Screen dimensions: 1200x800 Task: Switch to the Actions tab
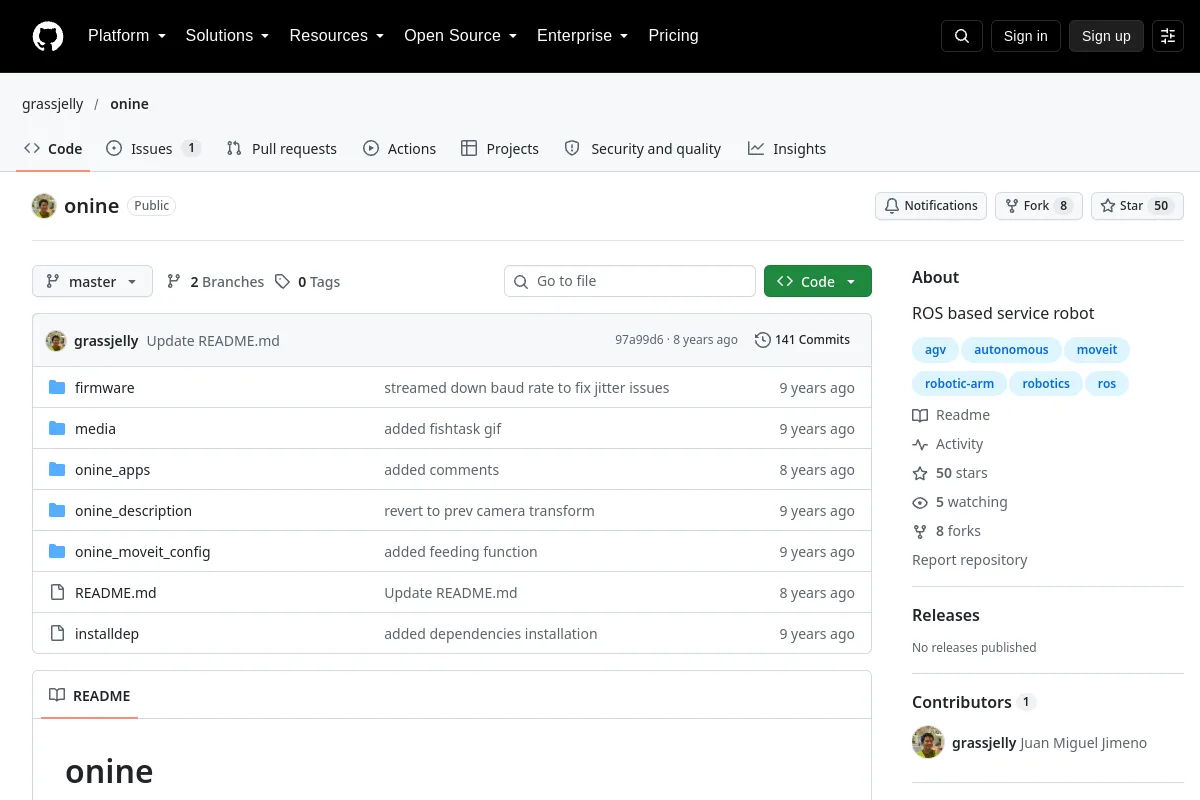click(399, 149)
